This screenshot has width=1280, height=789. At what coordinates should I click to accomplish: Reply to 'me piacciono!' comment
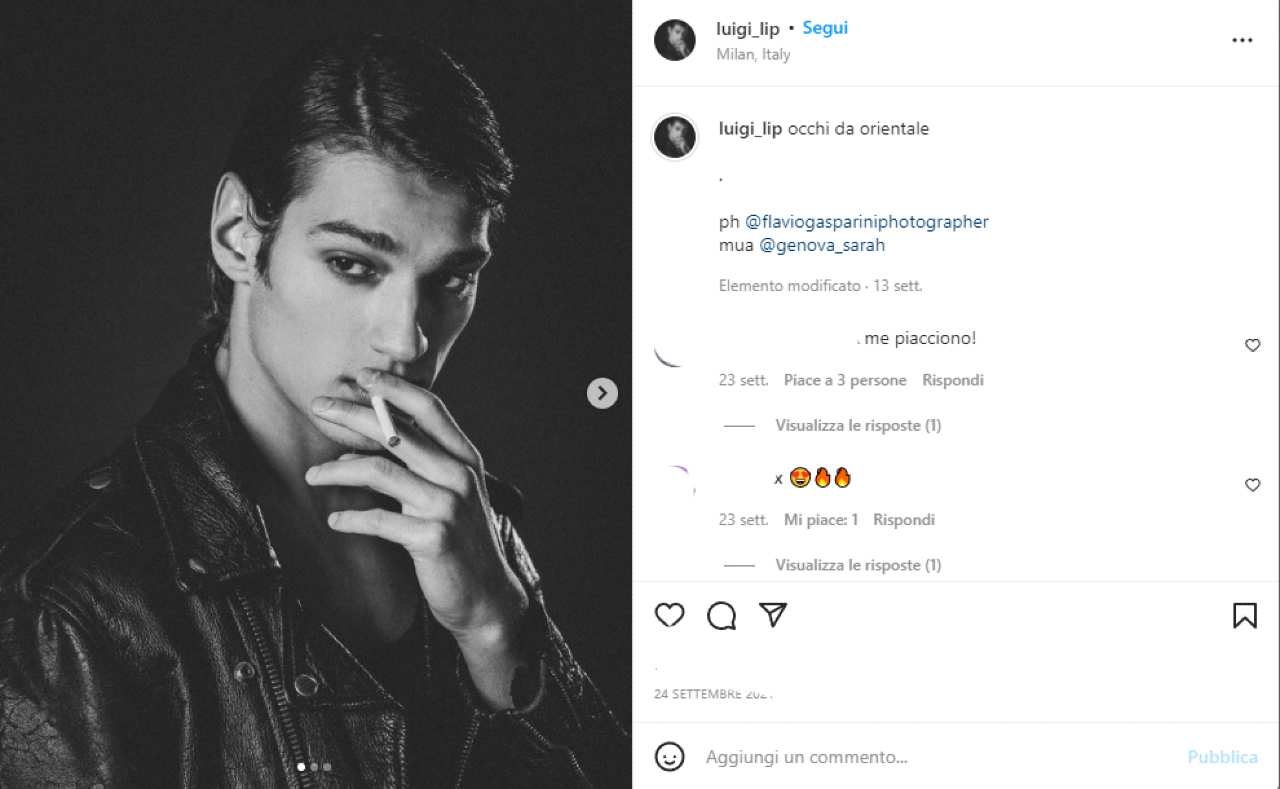952,380
